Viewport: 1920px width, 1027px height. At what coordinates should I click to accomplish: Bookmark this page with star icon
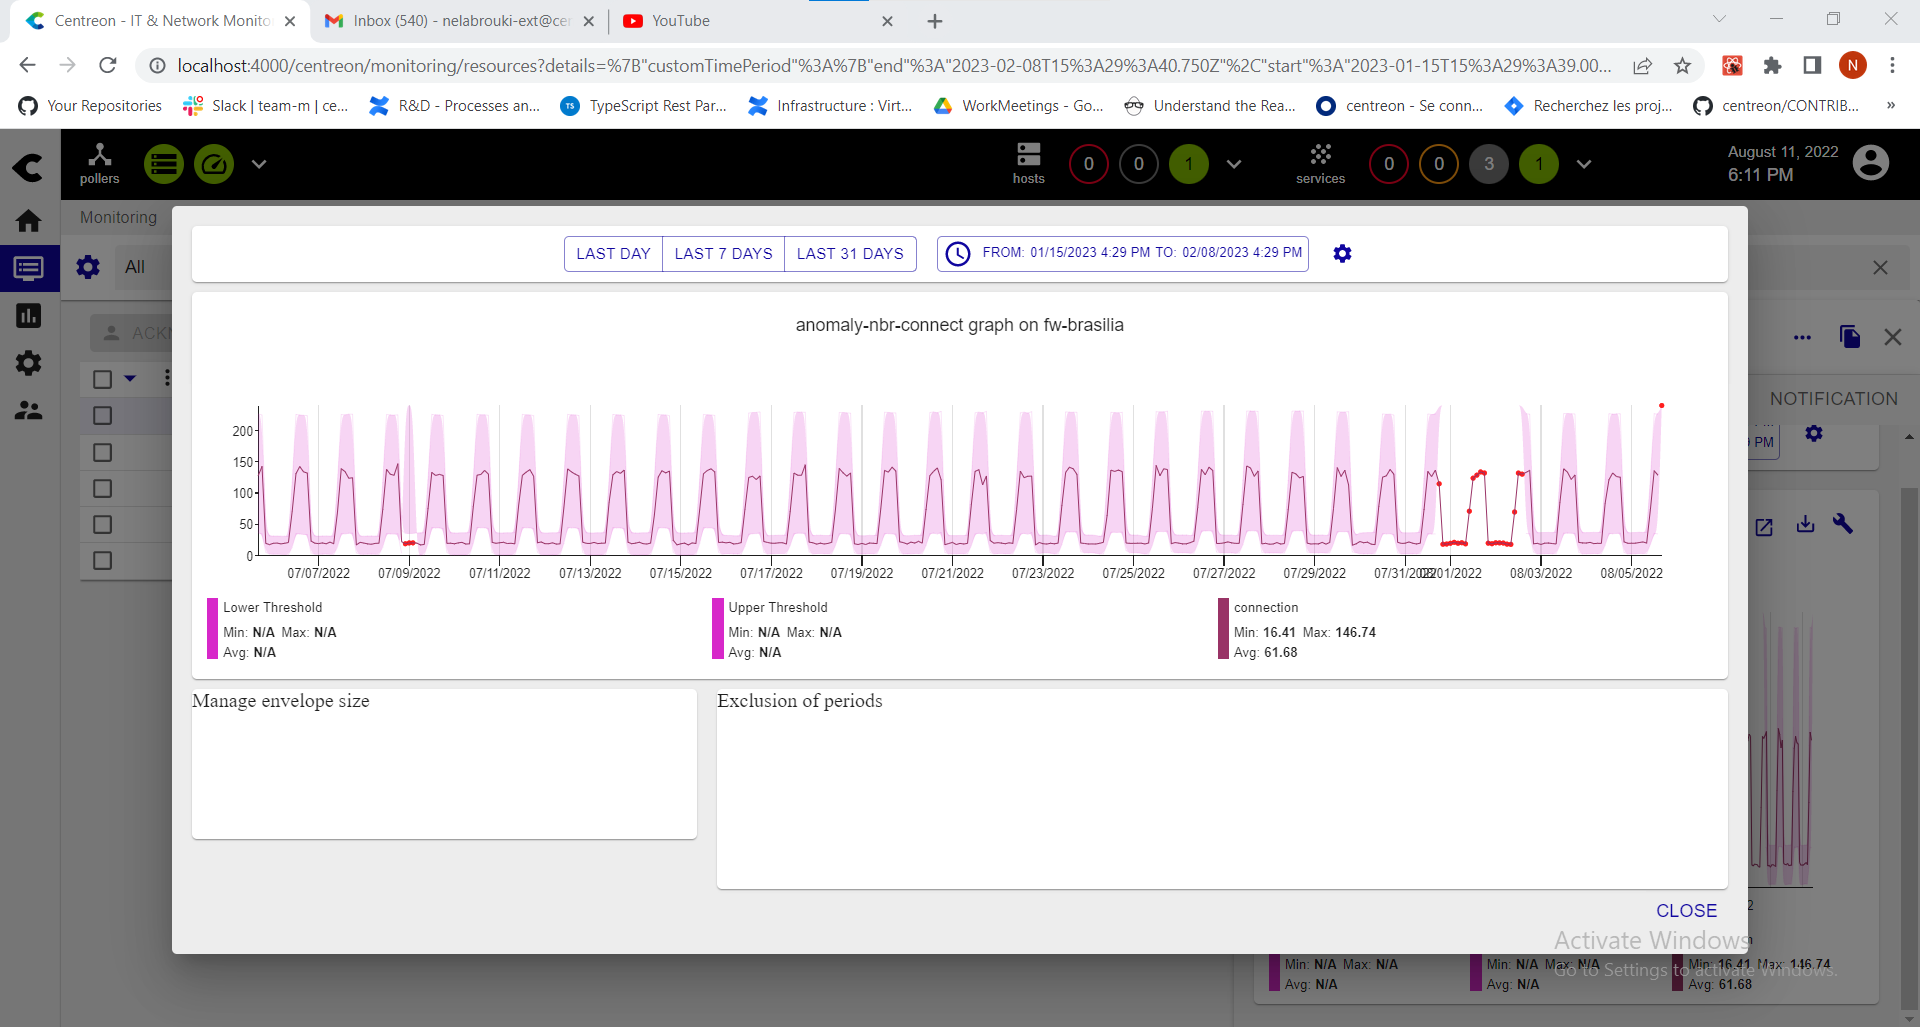point(1682,66)
